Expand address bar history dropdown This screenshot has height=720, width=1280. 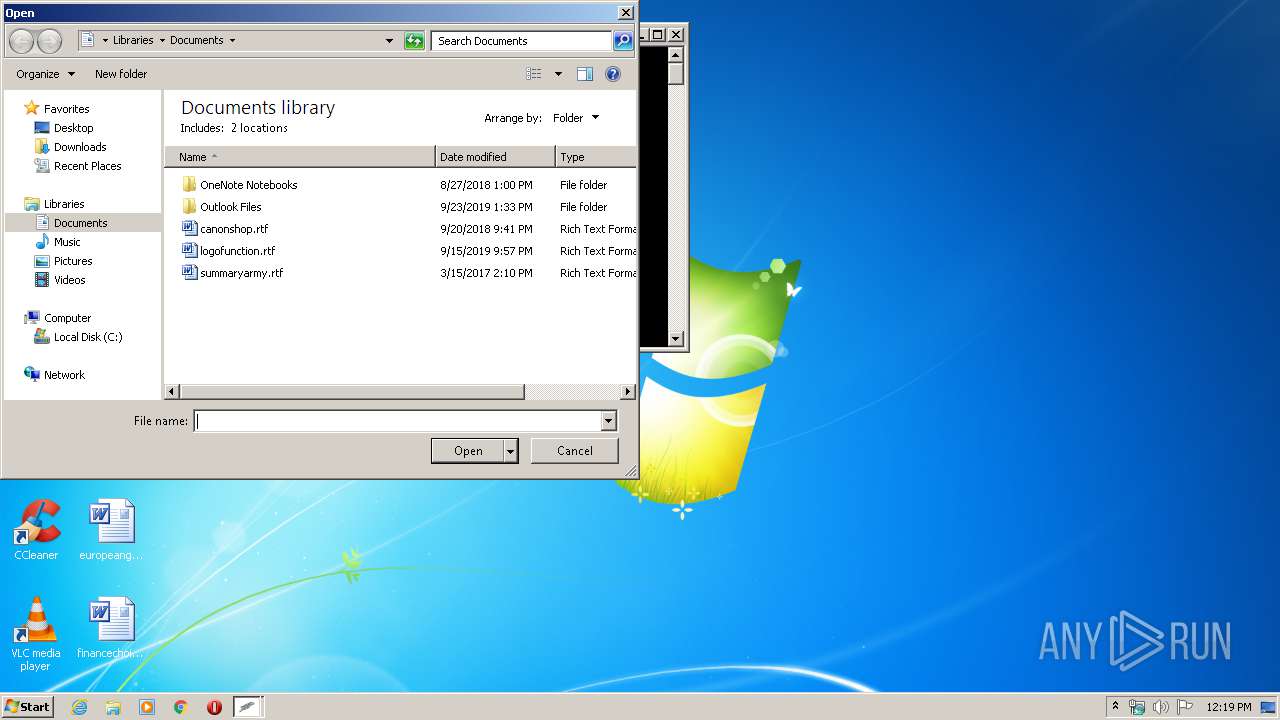[x=389, y=41]
